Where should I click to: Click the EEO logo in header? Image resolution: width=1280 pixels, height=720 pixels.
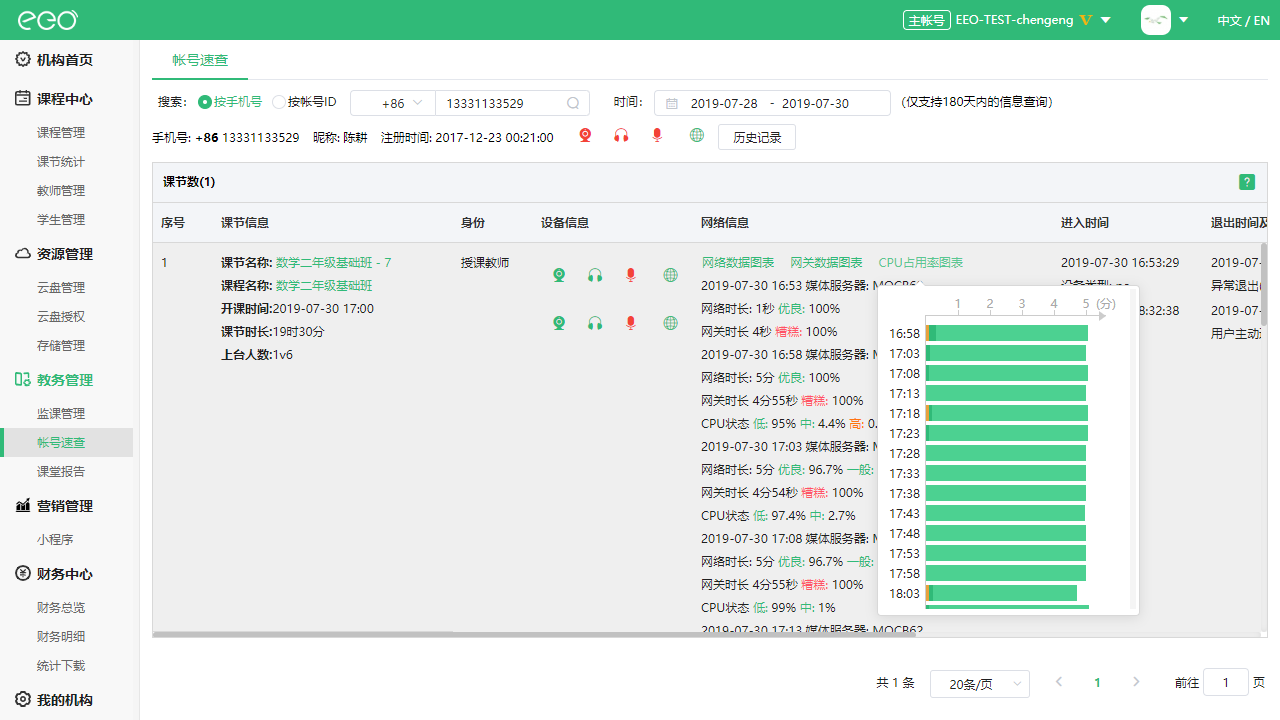48,20
